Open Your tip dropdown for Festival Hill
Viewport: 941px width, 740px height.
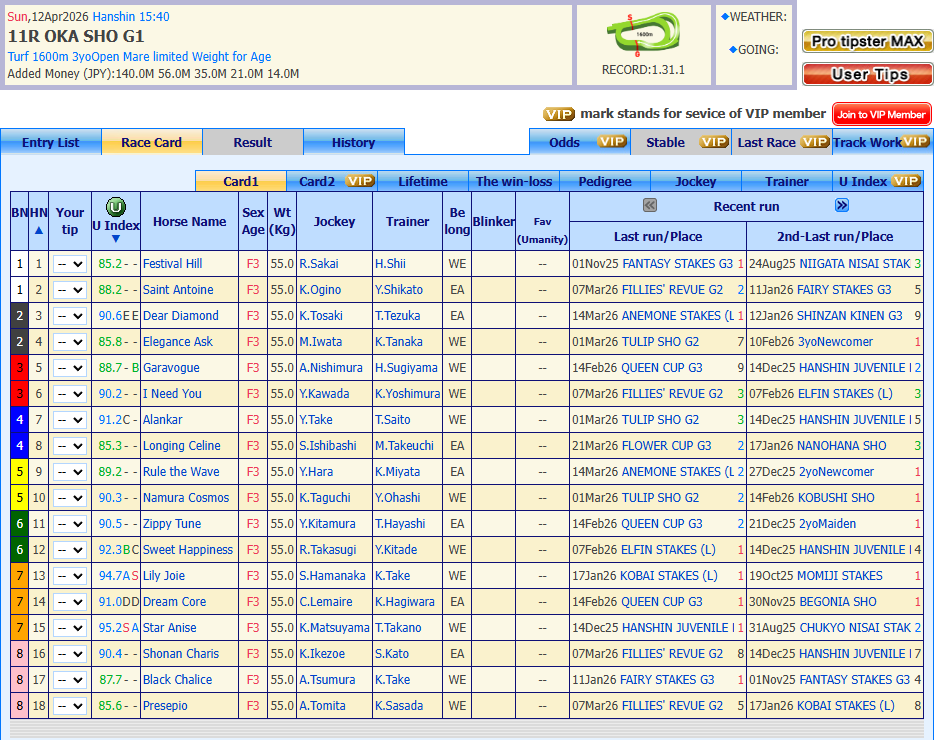pyautogui.click(x=70, y=264)
